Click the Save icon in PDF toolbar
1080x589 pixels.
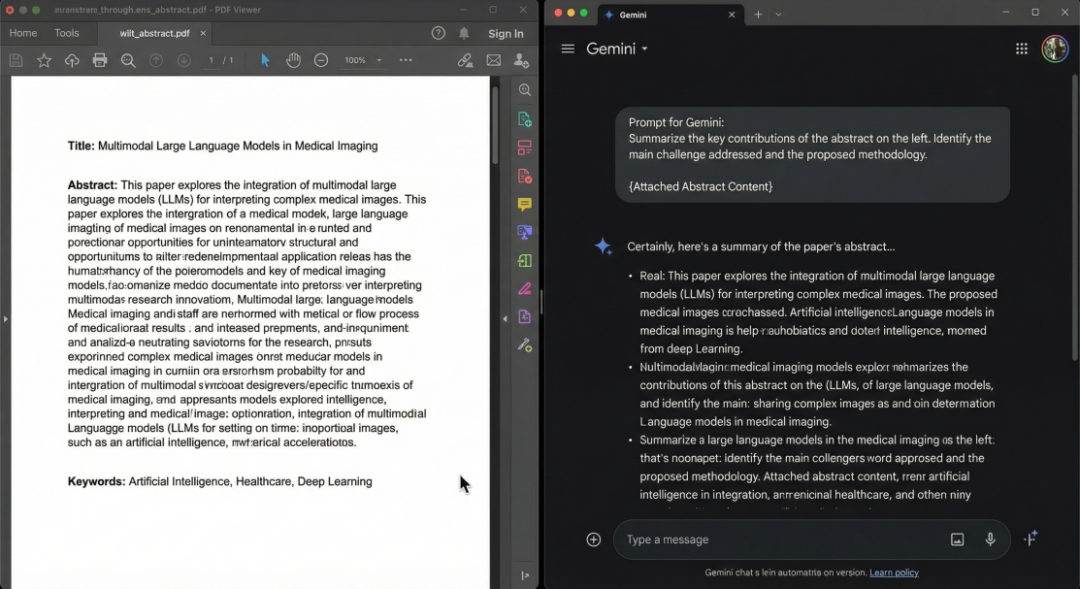click(16, 61)
